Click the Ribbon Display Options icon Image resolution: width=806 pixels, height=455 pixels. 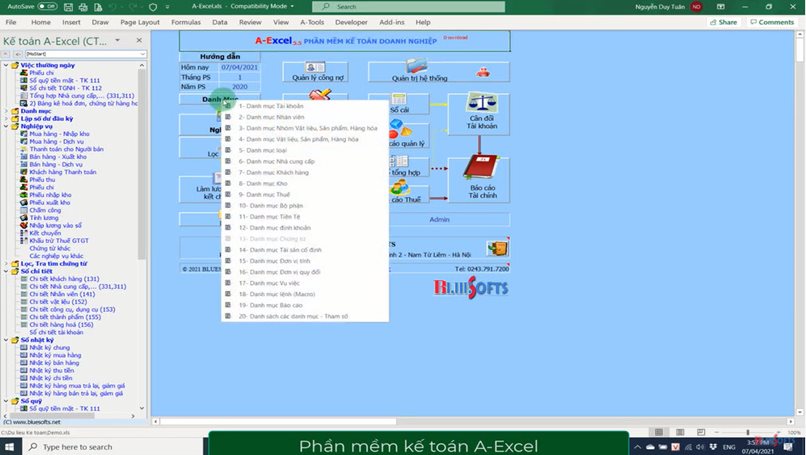coord(721,7)
